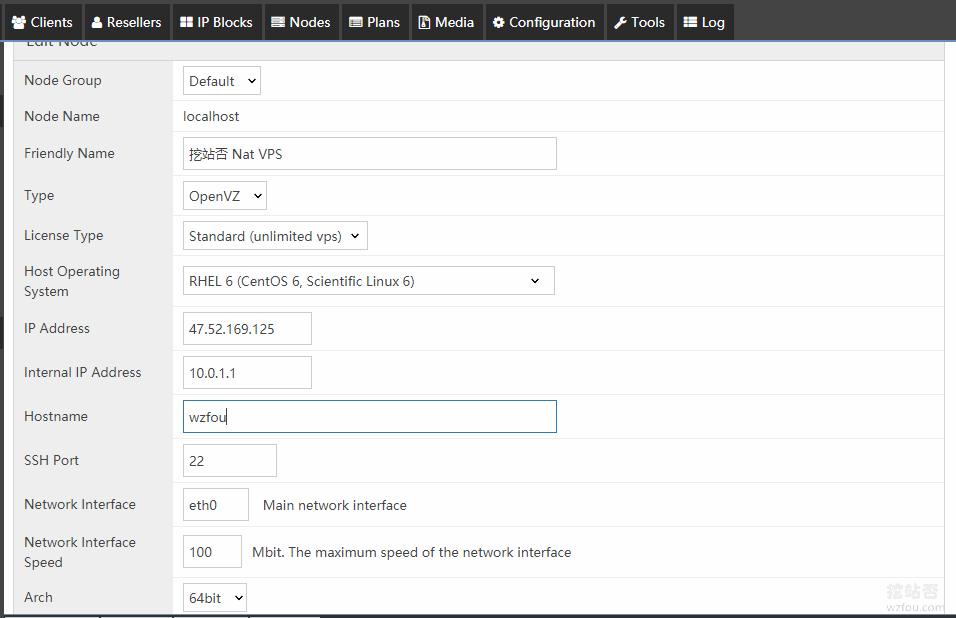
Task: Expand the Node Group dropdown
Action: coord(221,81)
